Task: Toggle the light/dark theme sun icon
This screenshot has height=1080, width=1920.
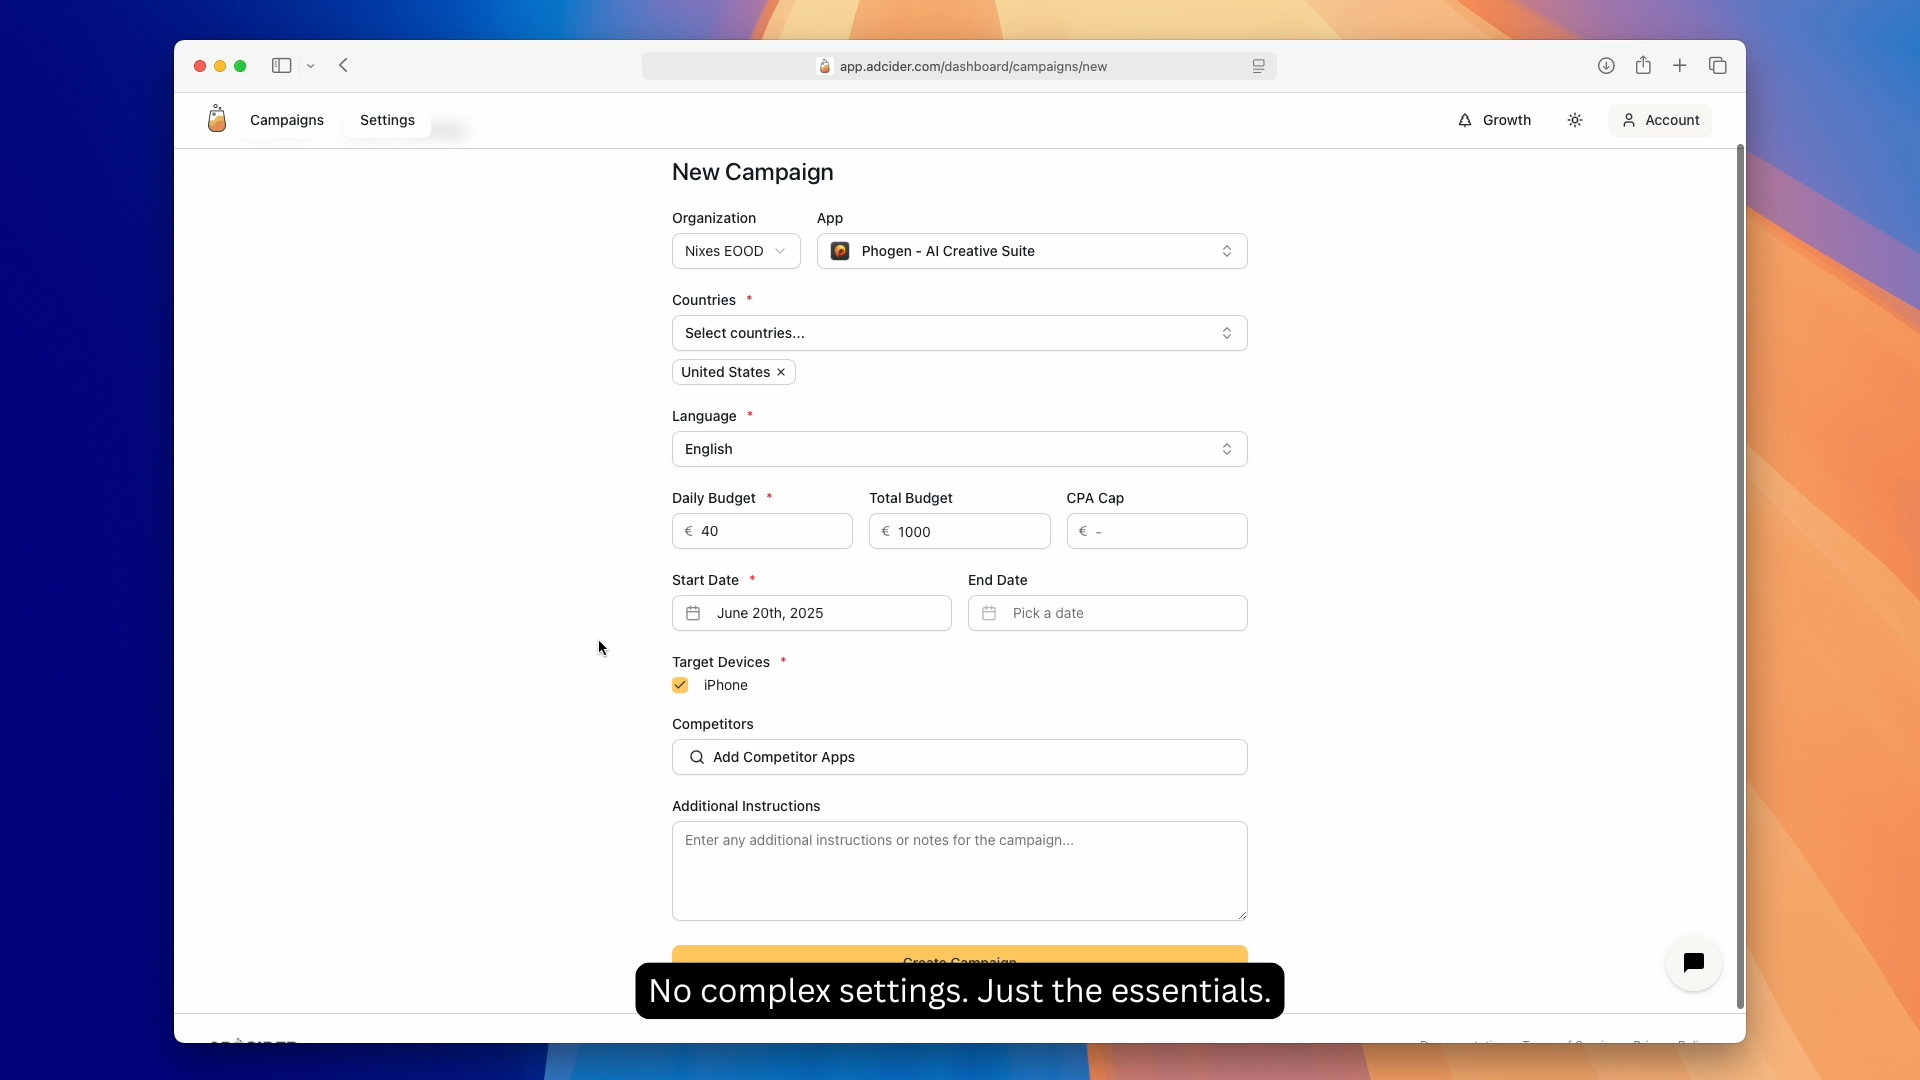Action: click(x=1575, y=120)
